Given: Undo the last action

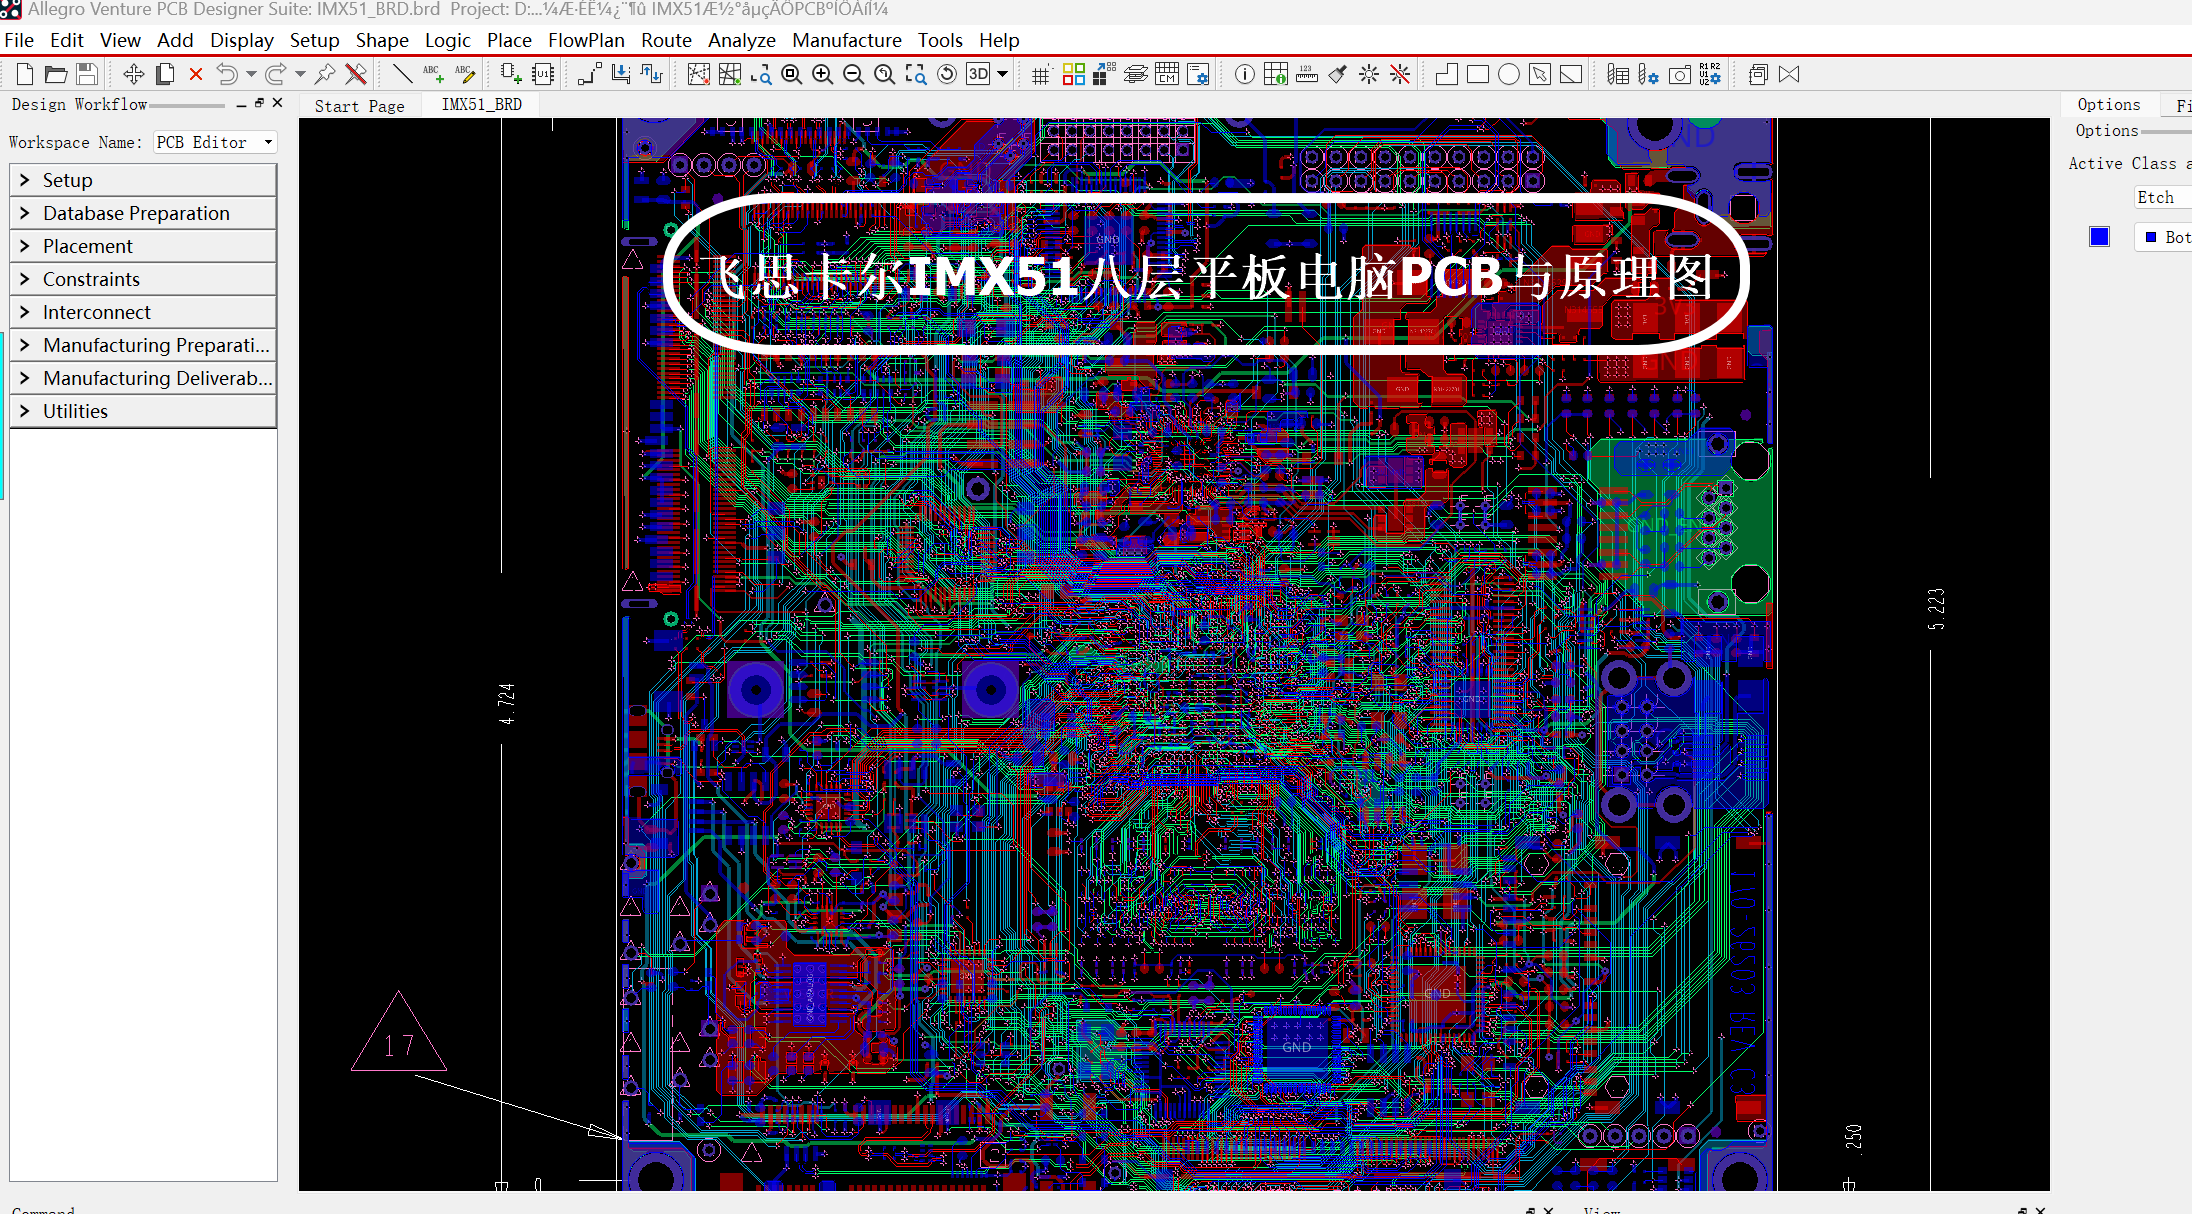Looking at the screenshot, I should 227,74.
